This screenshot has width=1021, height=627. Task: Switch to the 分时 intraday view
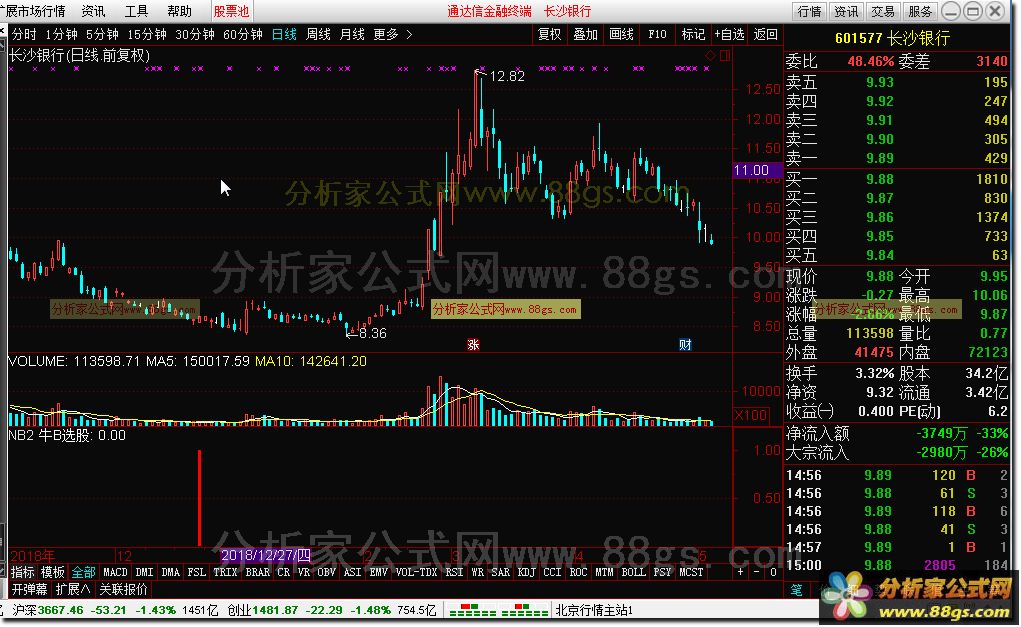23,35
